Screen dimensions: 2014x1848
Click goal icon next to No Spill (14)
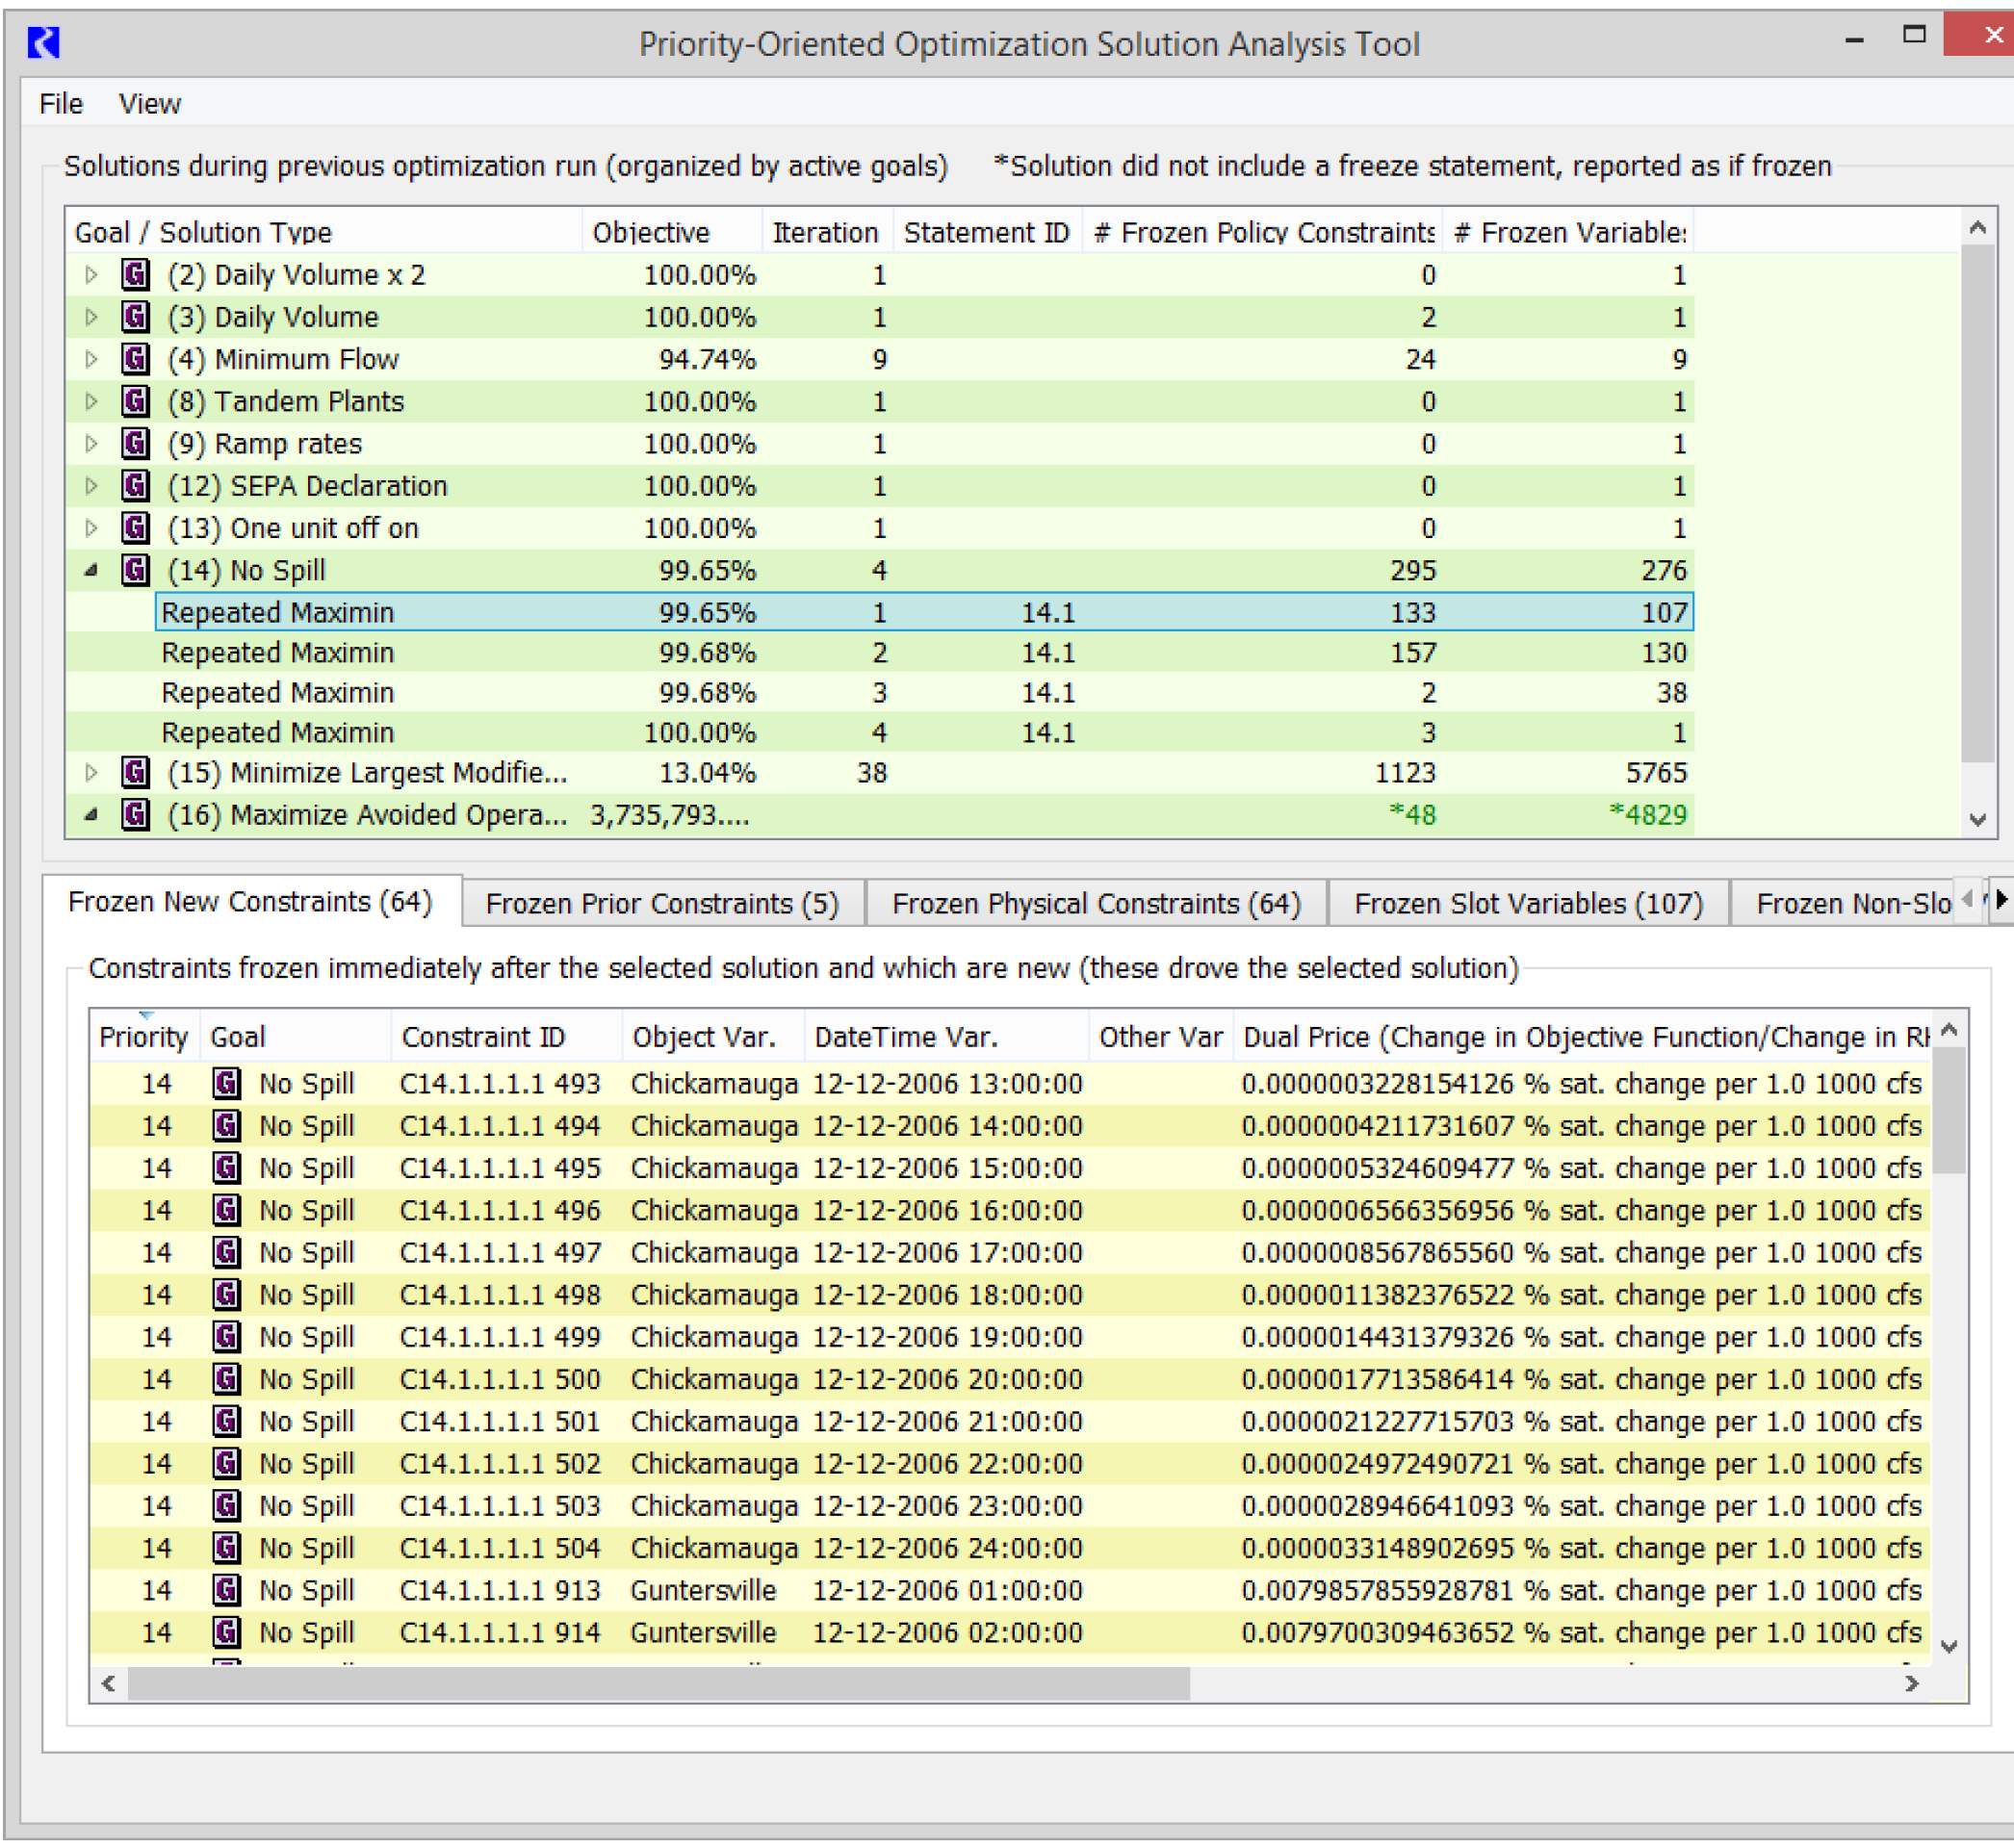coord(135,570)
